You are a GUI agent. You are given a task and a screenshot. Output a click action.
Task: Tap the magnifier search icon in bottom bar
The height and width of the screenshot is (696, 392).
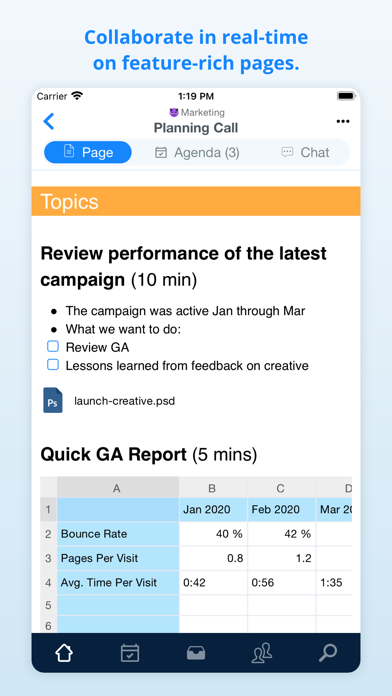tap(328, 653)
